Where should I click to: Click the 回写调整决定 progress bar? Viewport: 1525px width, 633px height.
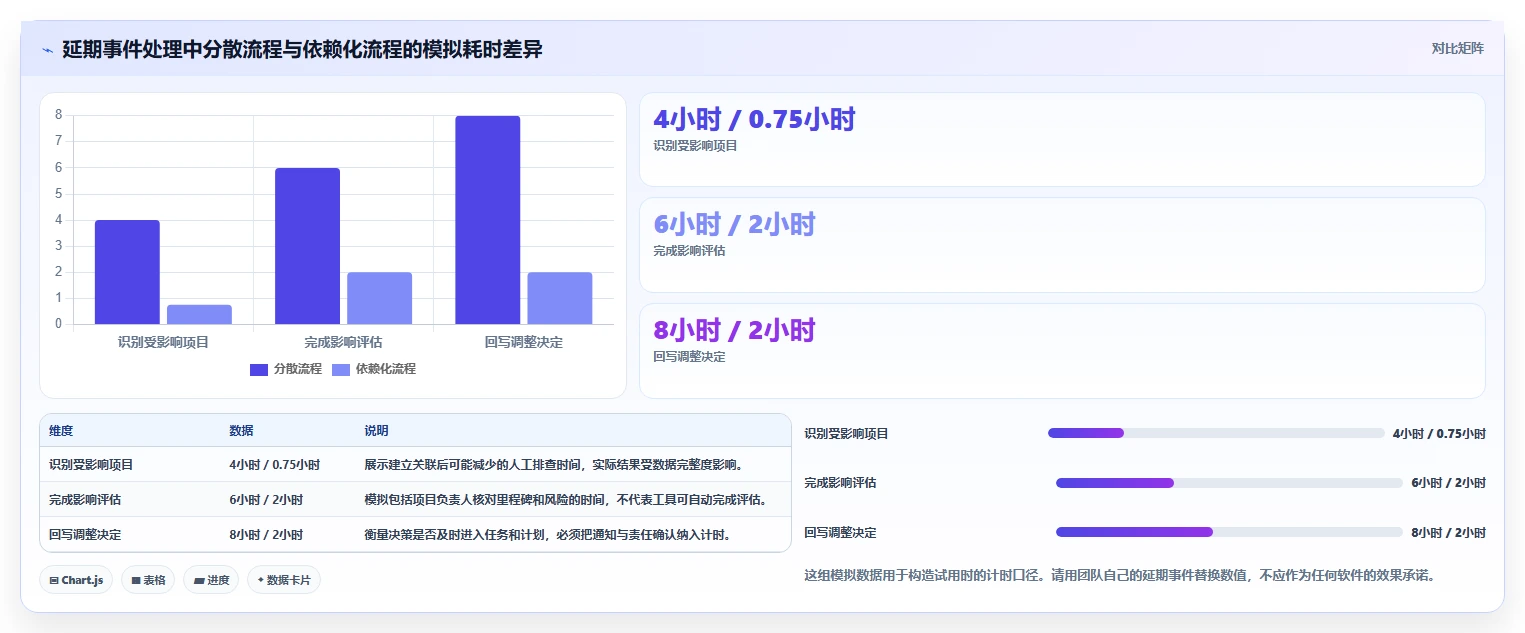(x=1229, y=532)
